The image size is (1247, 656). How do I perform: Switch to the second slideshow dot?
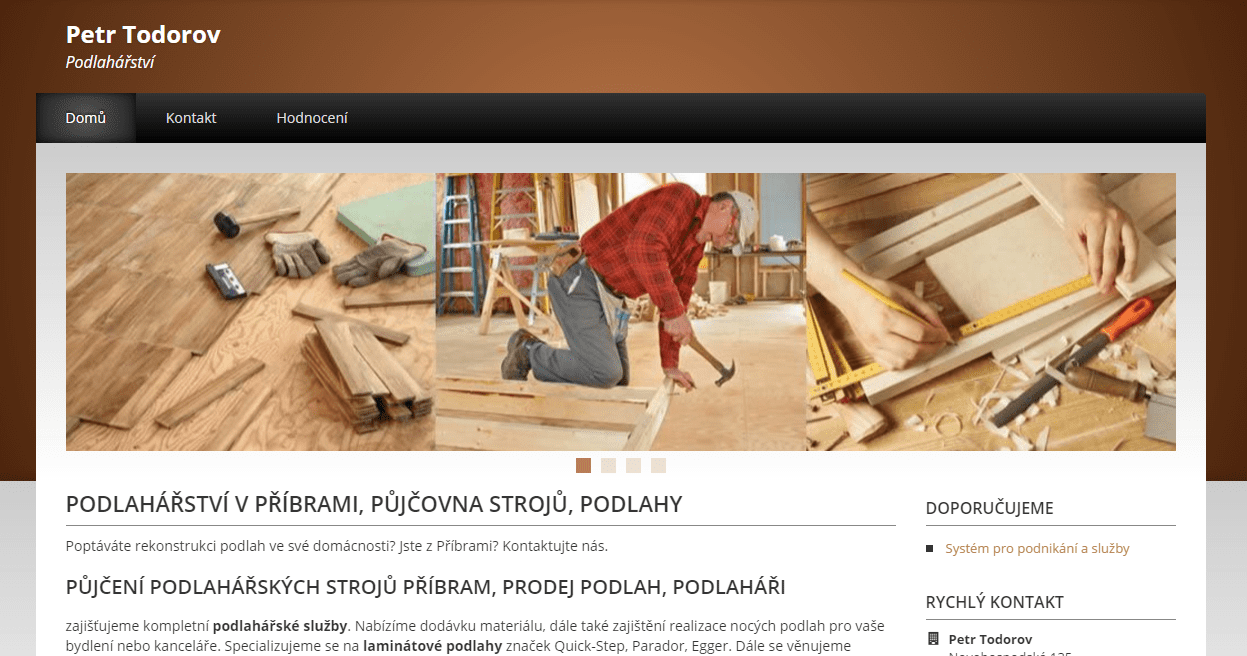click(x=608, y=465)
